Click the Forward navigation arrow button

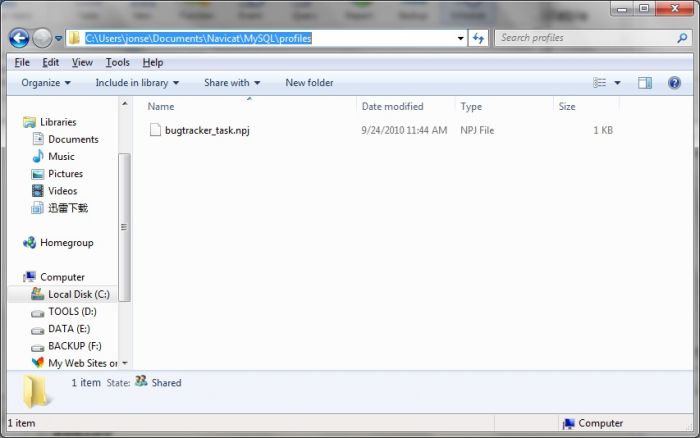click(x=42, y=38)
